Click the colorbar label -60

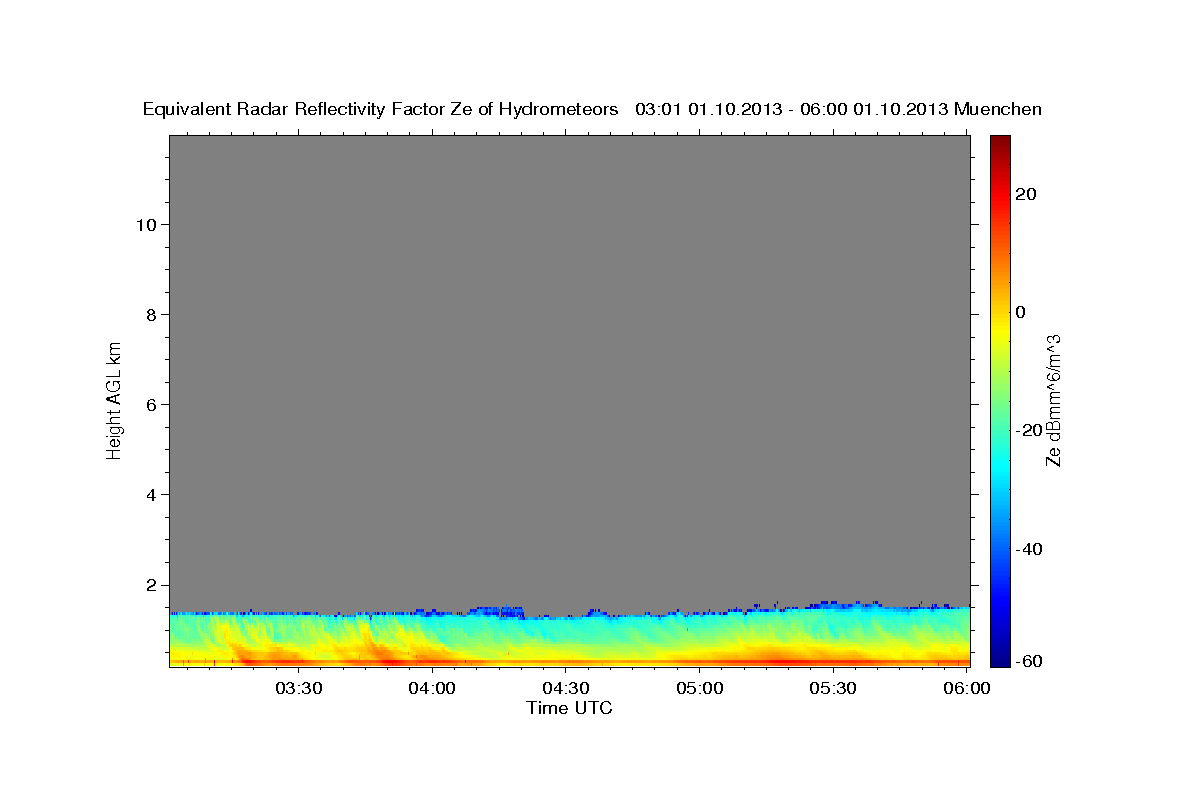[x=1031, y=661]
